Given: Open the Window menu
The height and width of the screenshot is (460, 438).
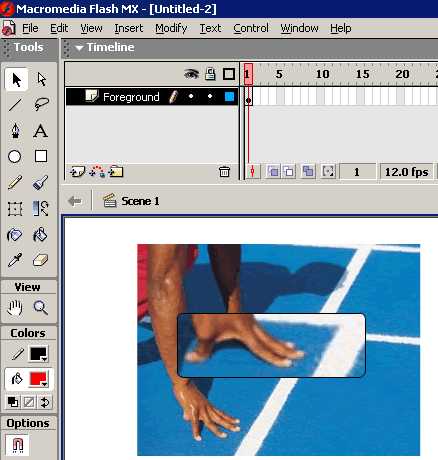Looking at the screenshot, I should [299, 28].
